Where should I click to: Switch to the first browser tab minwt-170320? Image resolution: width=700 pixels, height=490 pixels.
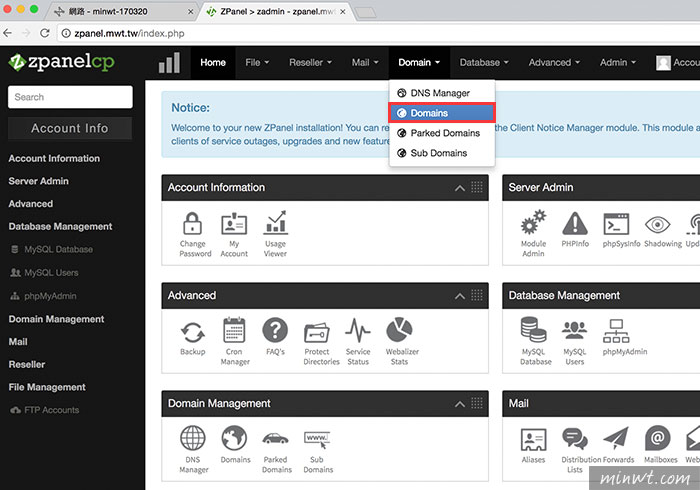coord(121,11)
